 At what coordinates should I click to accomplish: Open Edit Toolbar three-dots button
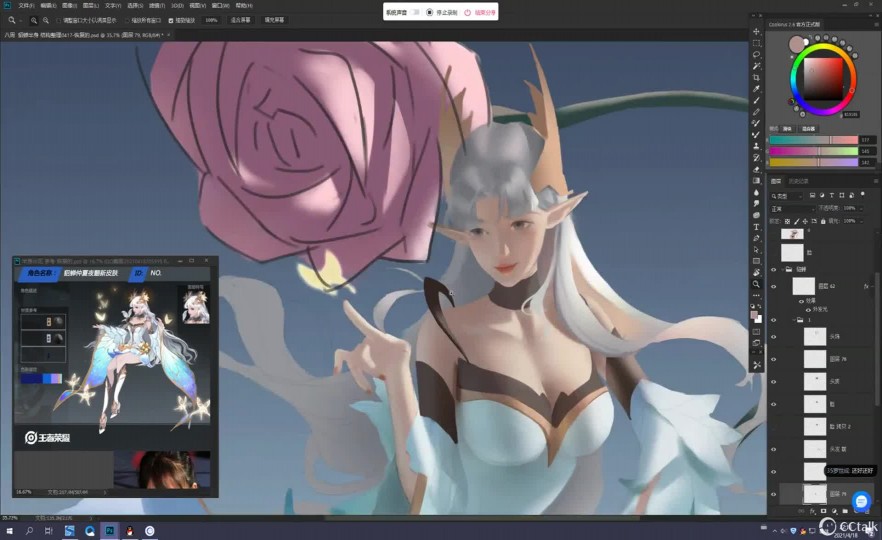pyautogui.click(x=757, y=295)
